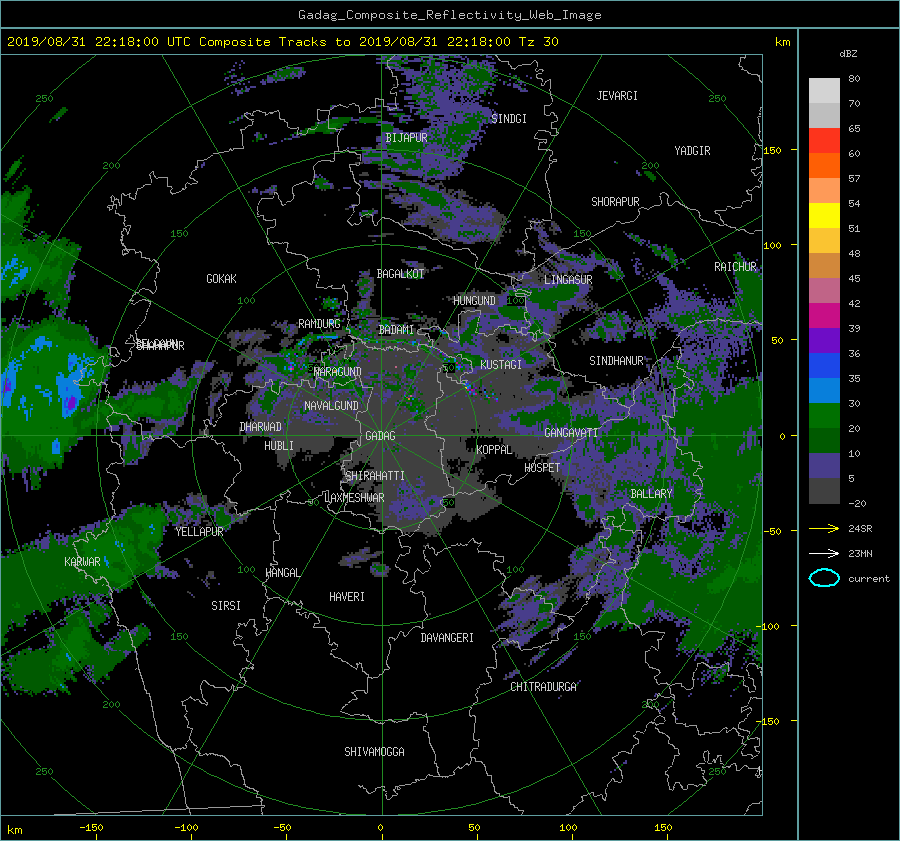Viewport: 900px width, 841px height.
Task: Click the Tz 30 header value
Action: coord(538,42)
